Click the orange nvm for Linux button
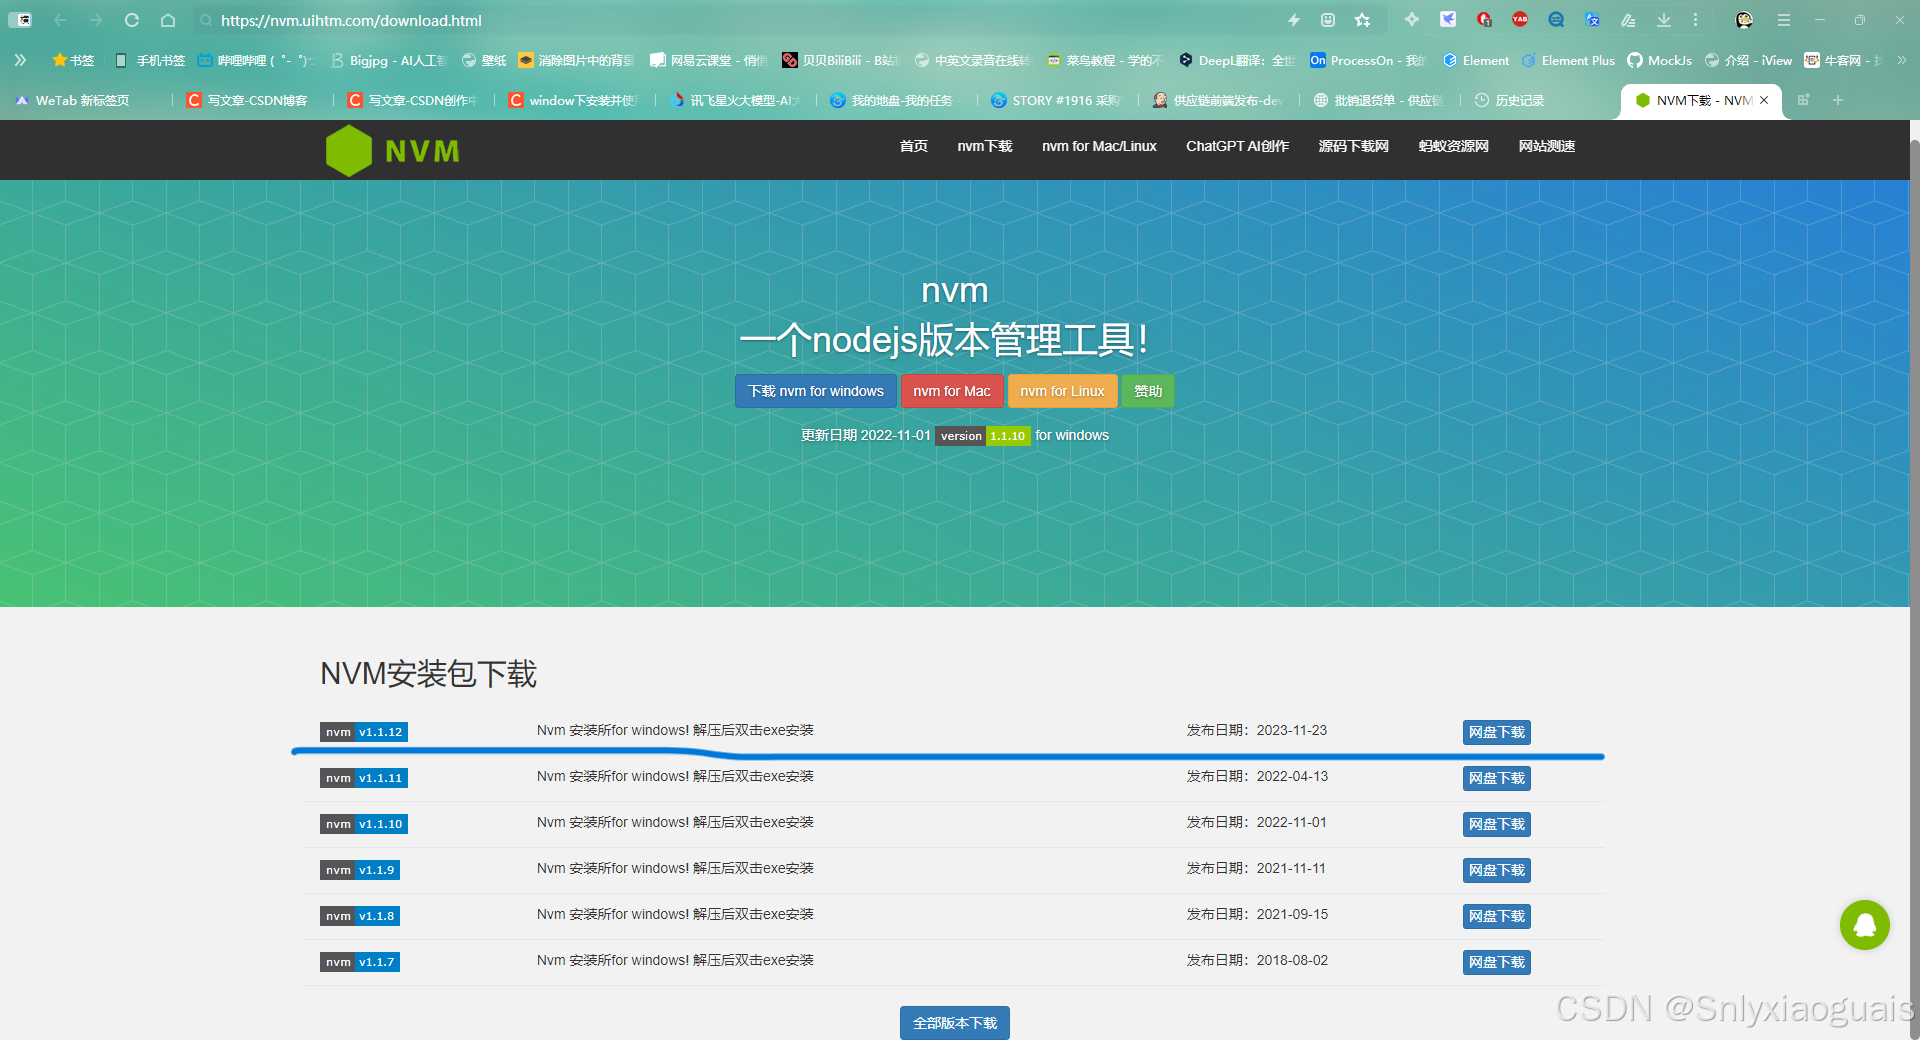This screenshot has height=1040, width=1920. pyautogui.click(x=1062, y=391)
